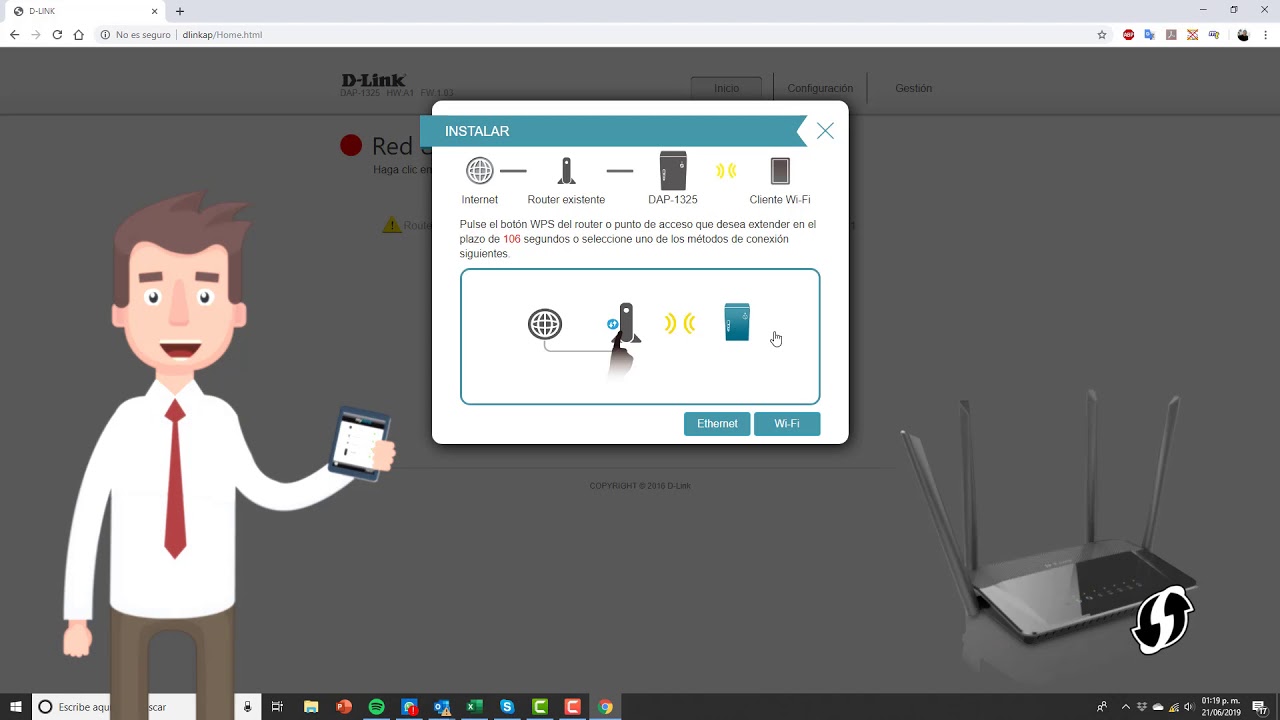
Task: Reload the page in Chrome
Action: [x=57, y=34]
